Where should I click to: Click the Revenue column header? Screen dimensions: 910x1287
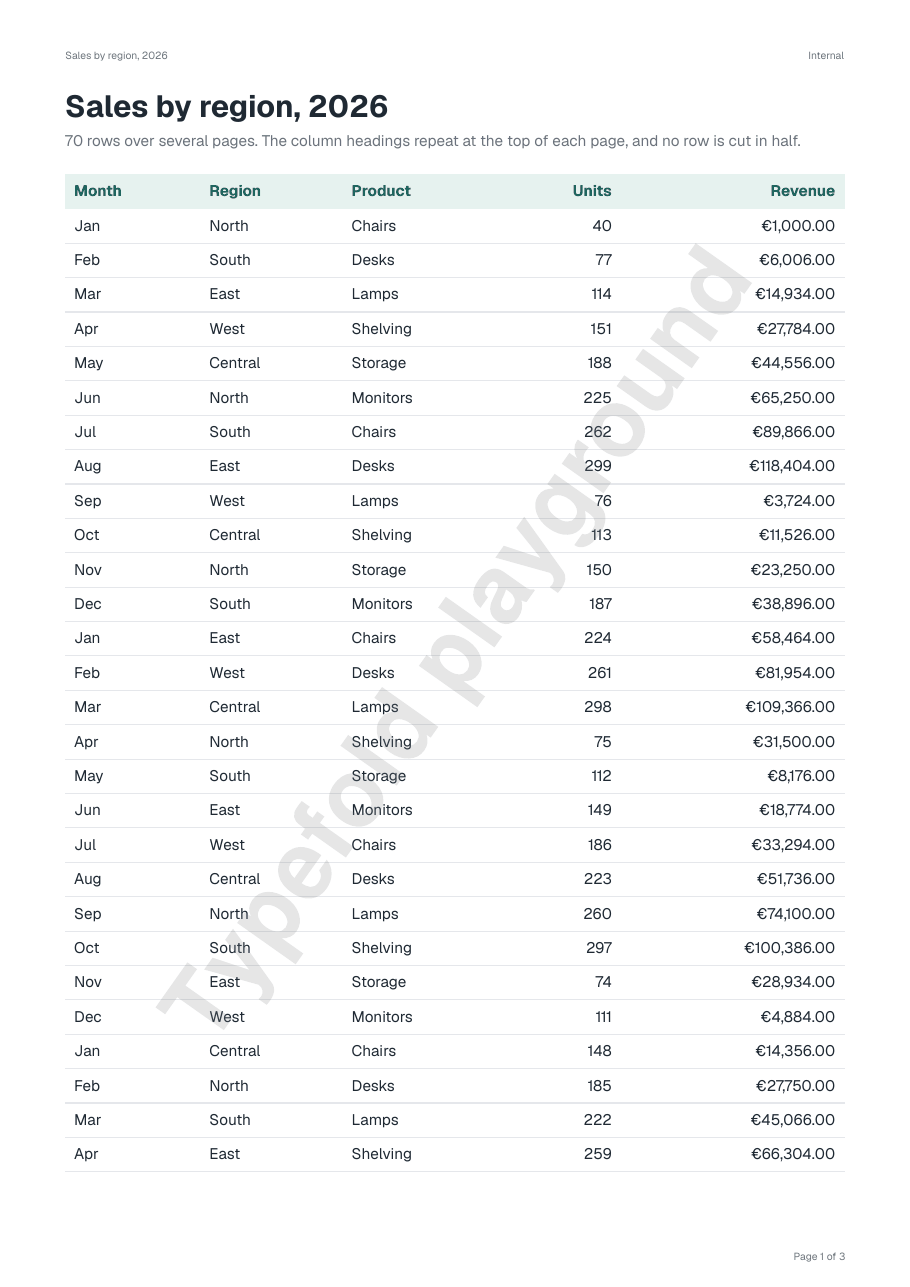click(x=802, y=191)
